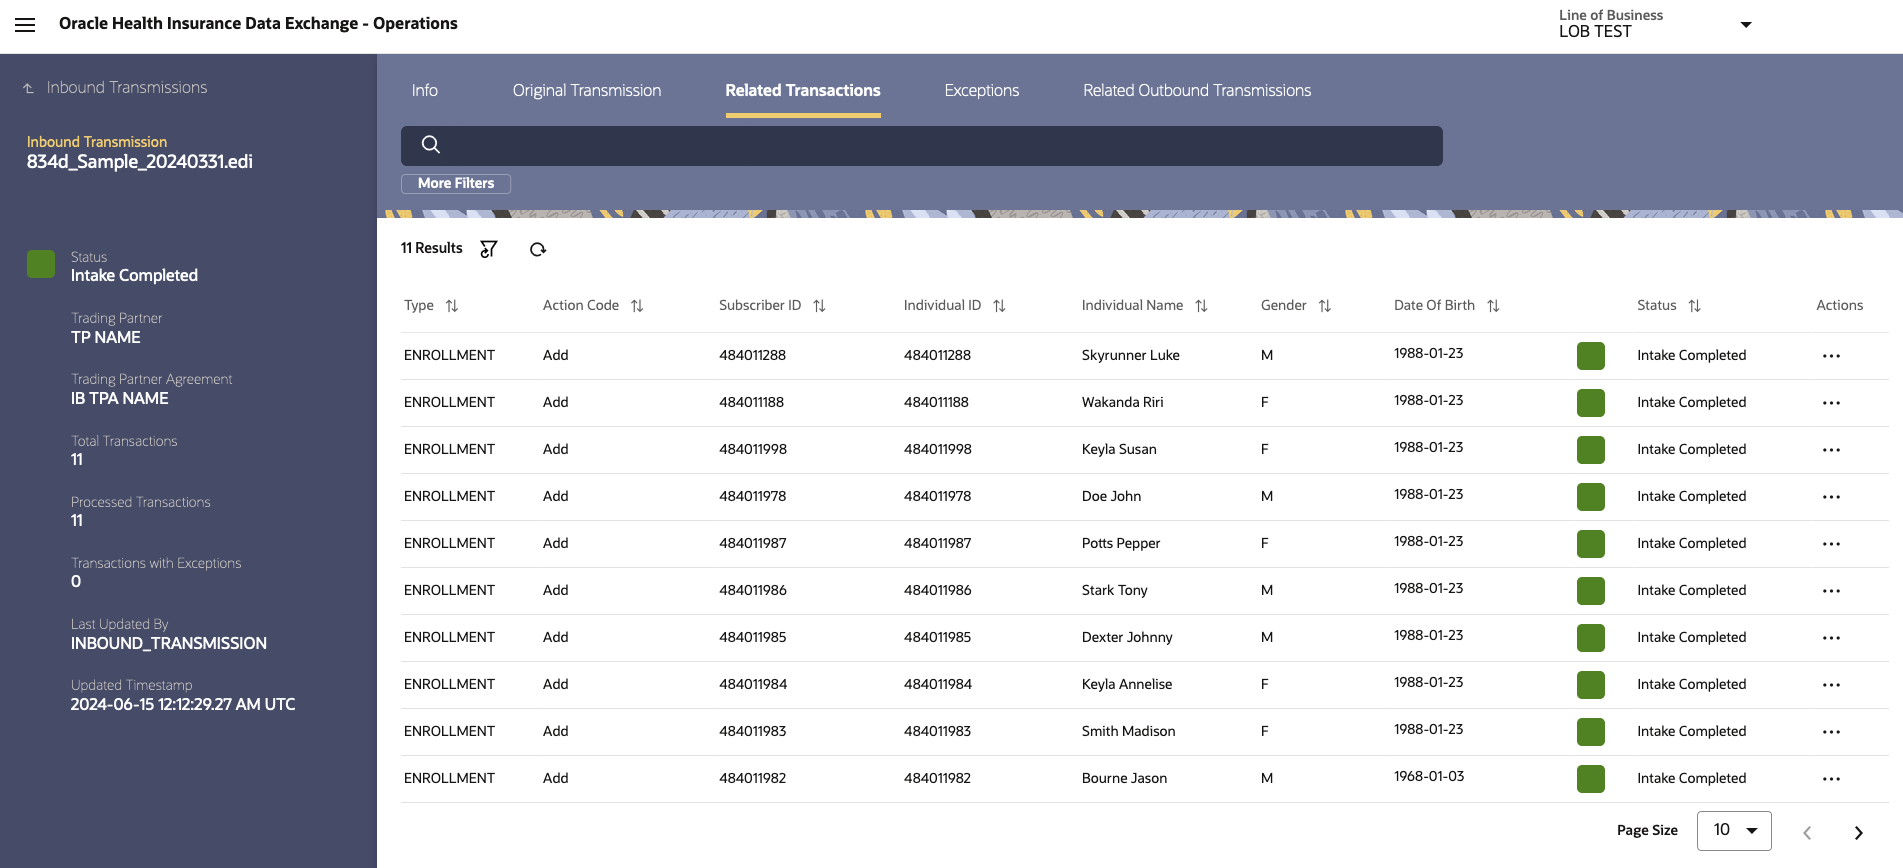The height and width of the screenshot is (868, 1903).
Task: Open Related Outbound Transmissions tab
Action: [1197, 90]
